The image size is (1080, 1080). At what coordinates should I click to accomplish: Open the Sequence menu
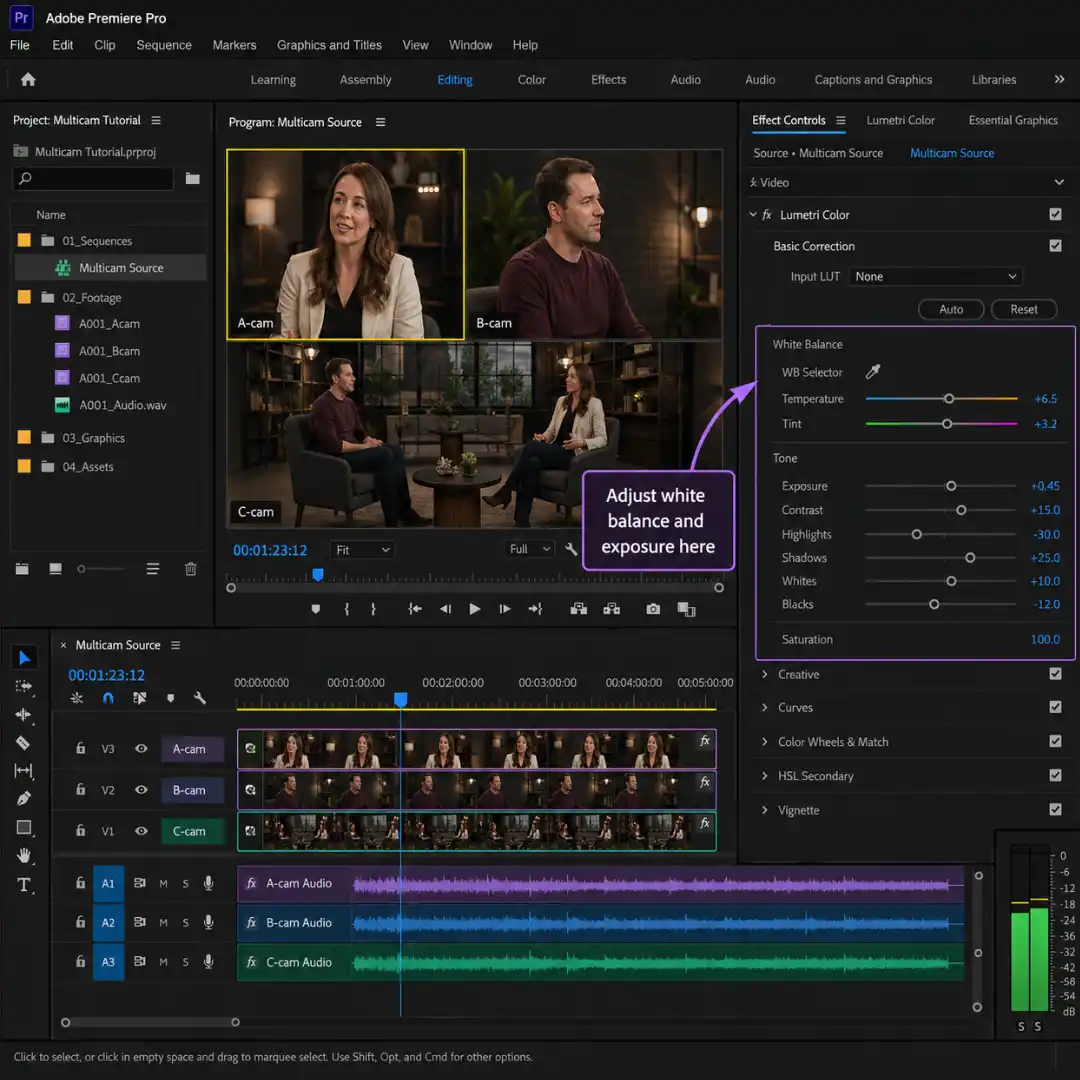[164, 45]
